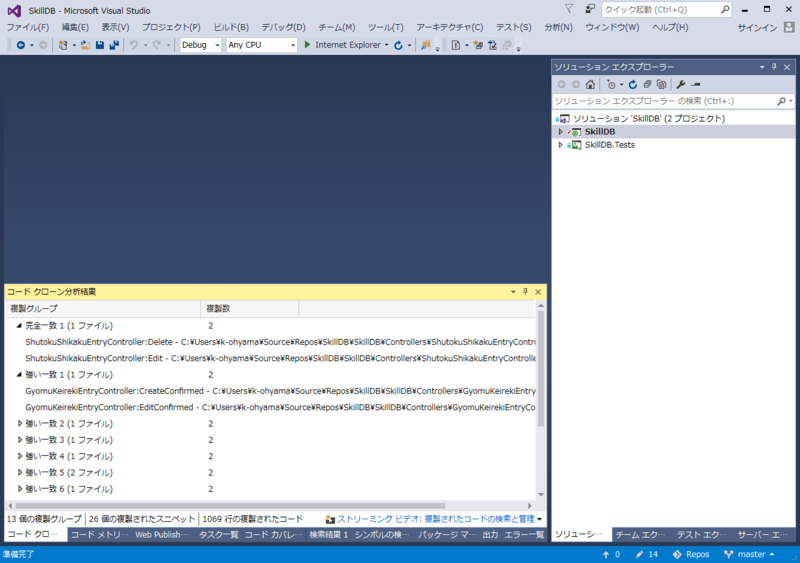Image resolution: width=800 pixels, height=563 pixels.
Task: Open the Internet Explorer browser dropdown arrow
Action: [x=386, y=45]
